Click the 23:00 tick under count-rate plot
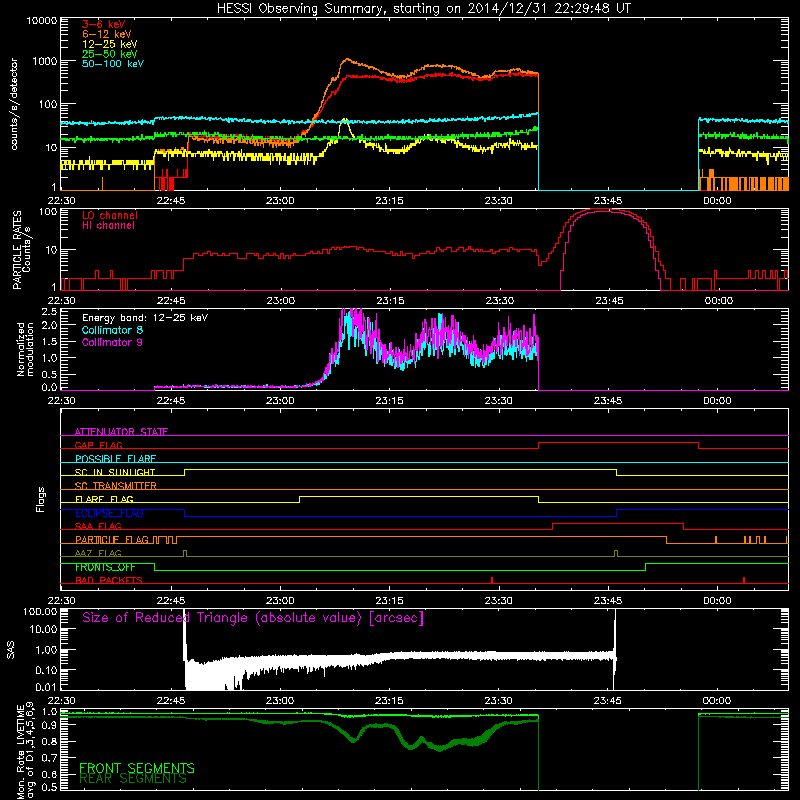Image resolution: width=800 pixels, height=800 pixels. [x=280, y=201]
